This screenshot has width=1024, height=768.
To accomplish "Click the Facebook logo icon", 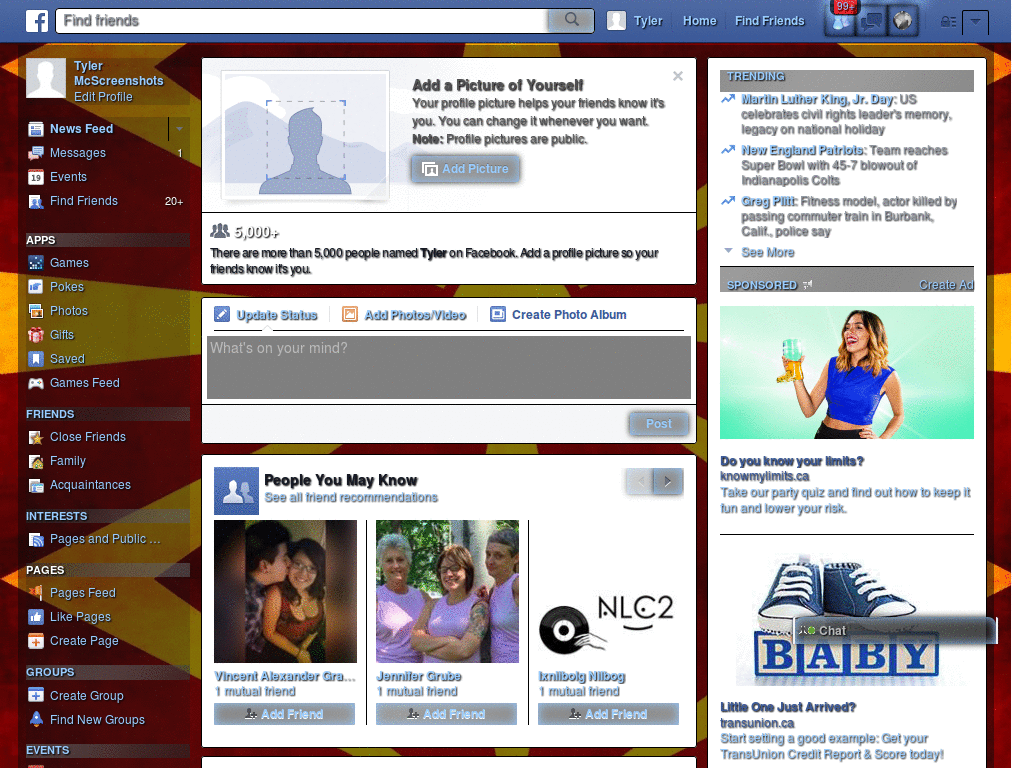I will point(37,21).
